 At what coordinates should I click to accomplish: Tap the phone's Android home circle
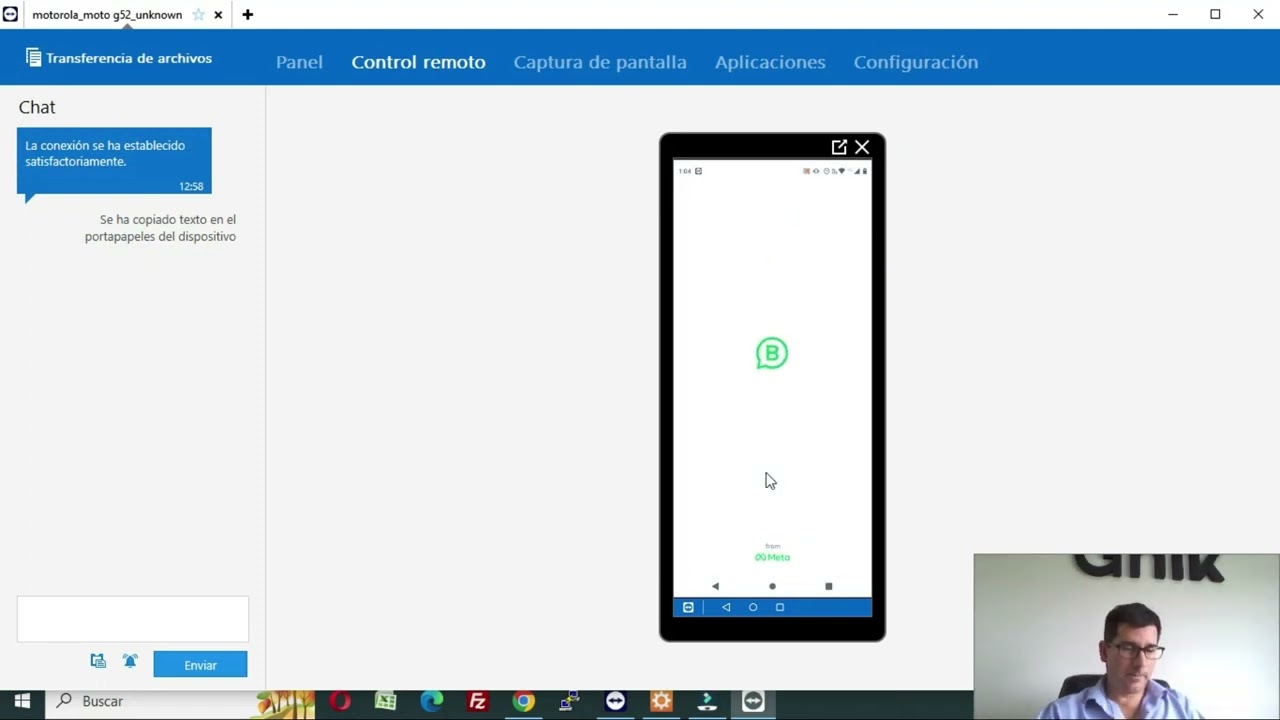pos(772,586)
